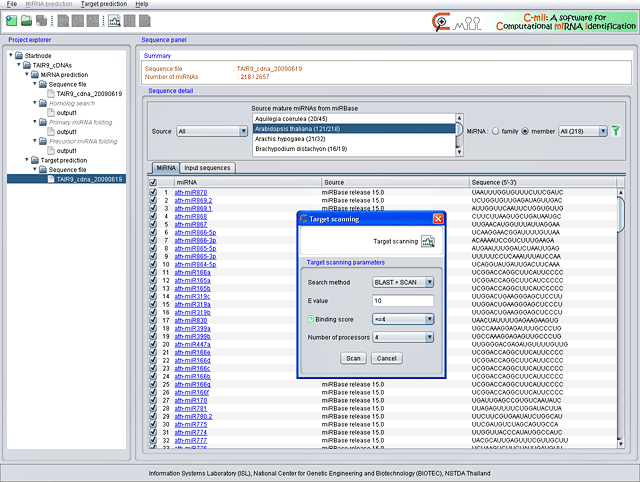Screen dimensions: 640x482
Task: Switch to the MiRNA tab
Action: tap(166, 168)
